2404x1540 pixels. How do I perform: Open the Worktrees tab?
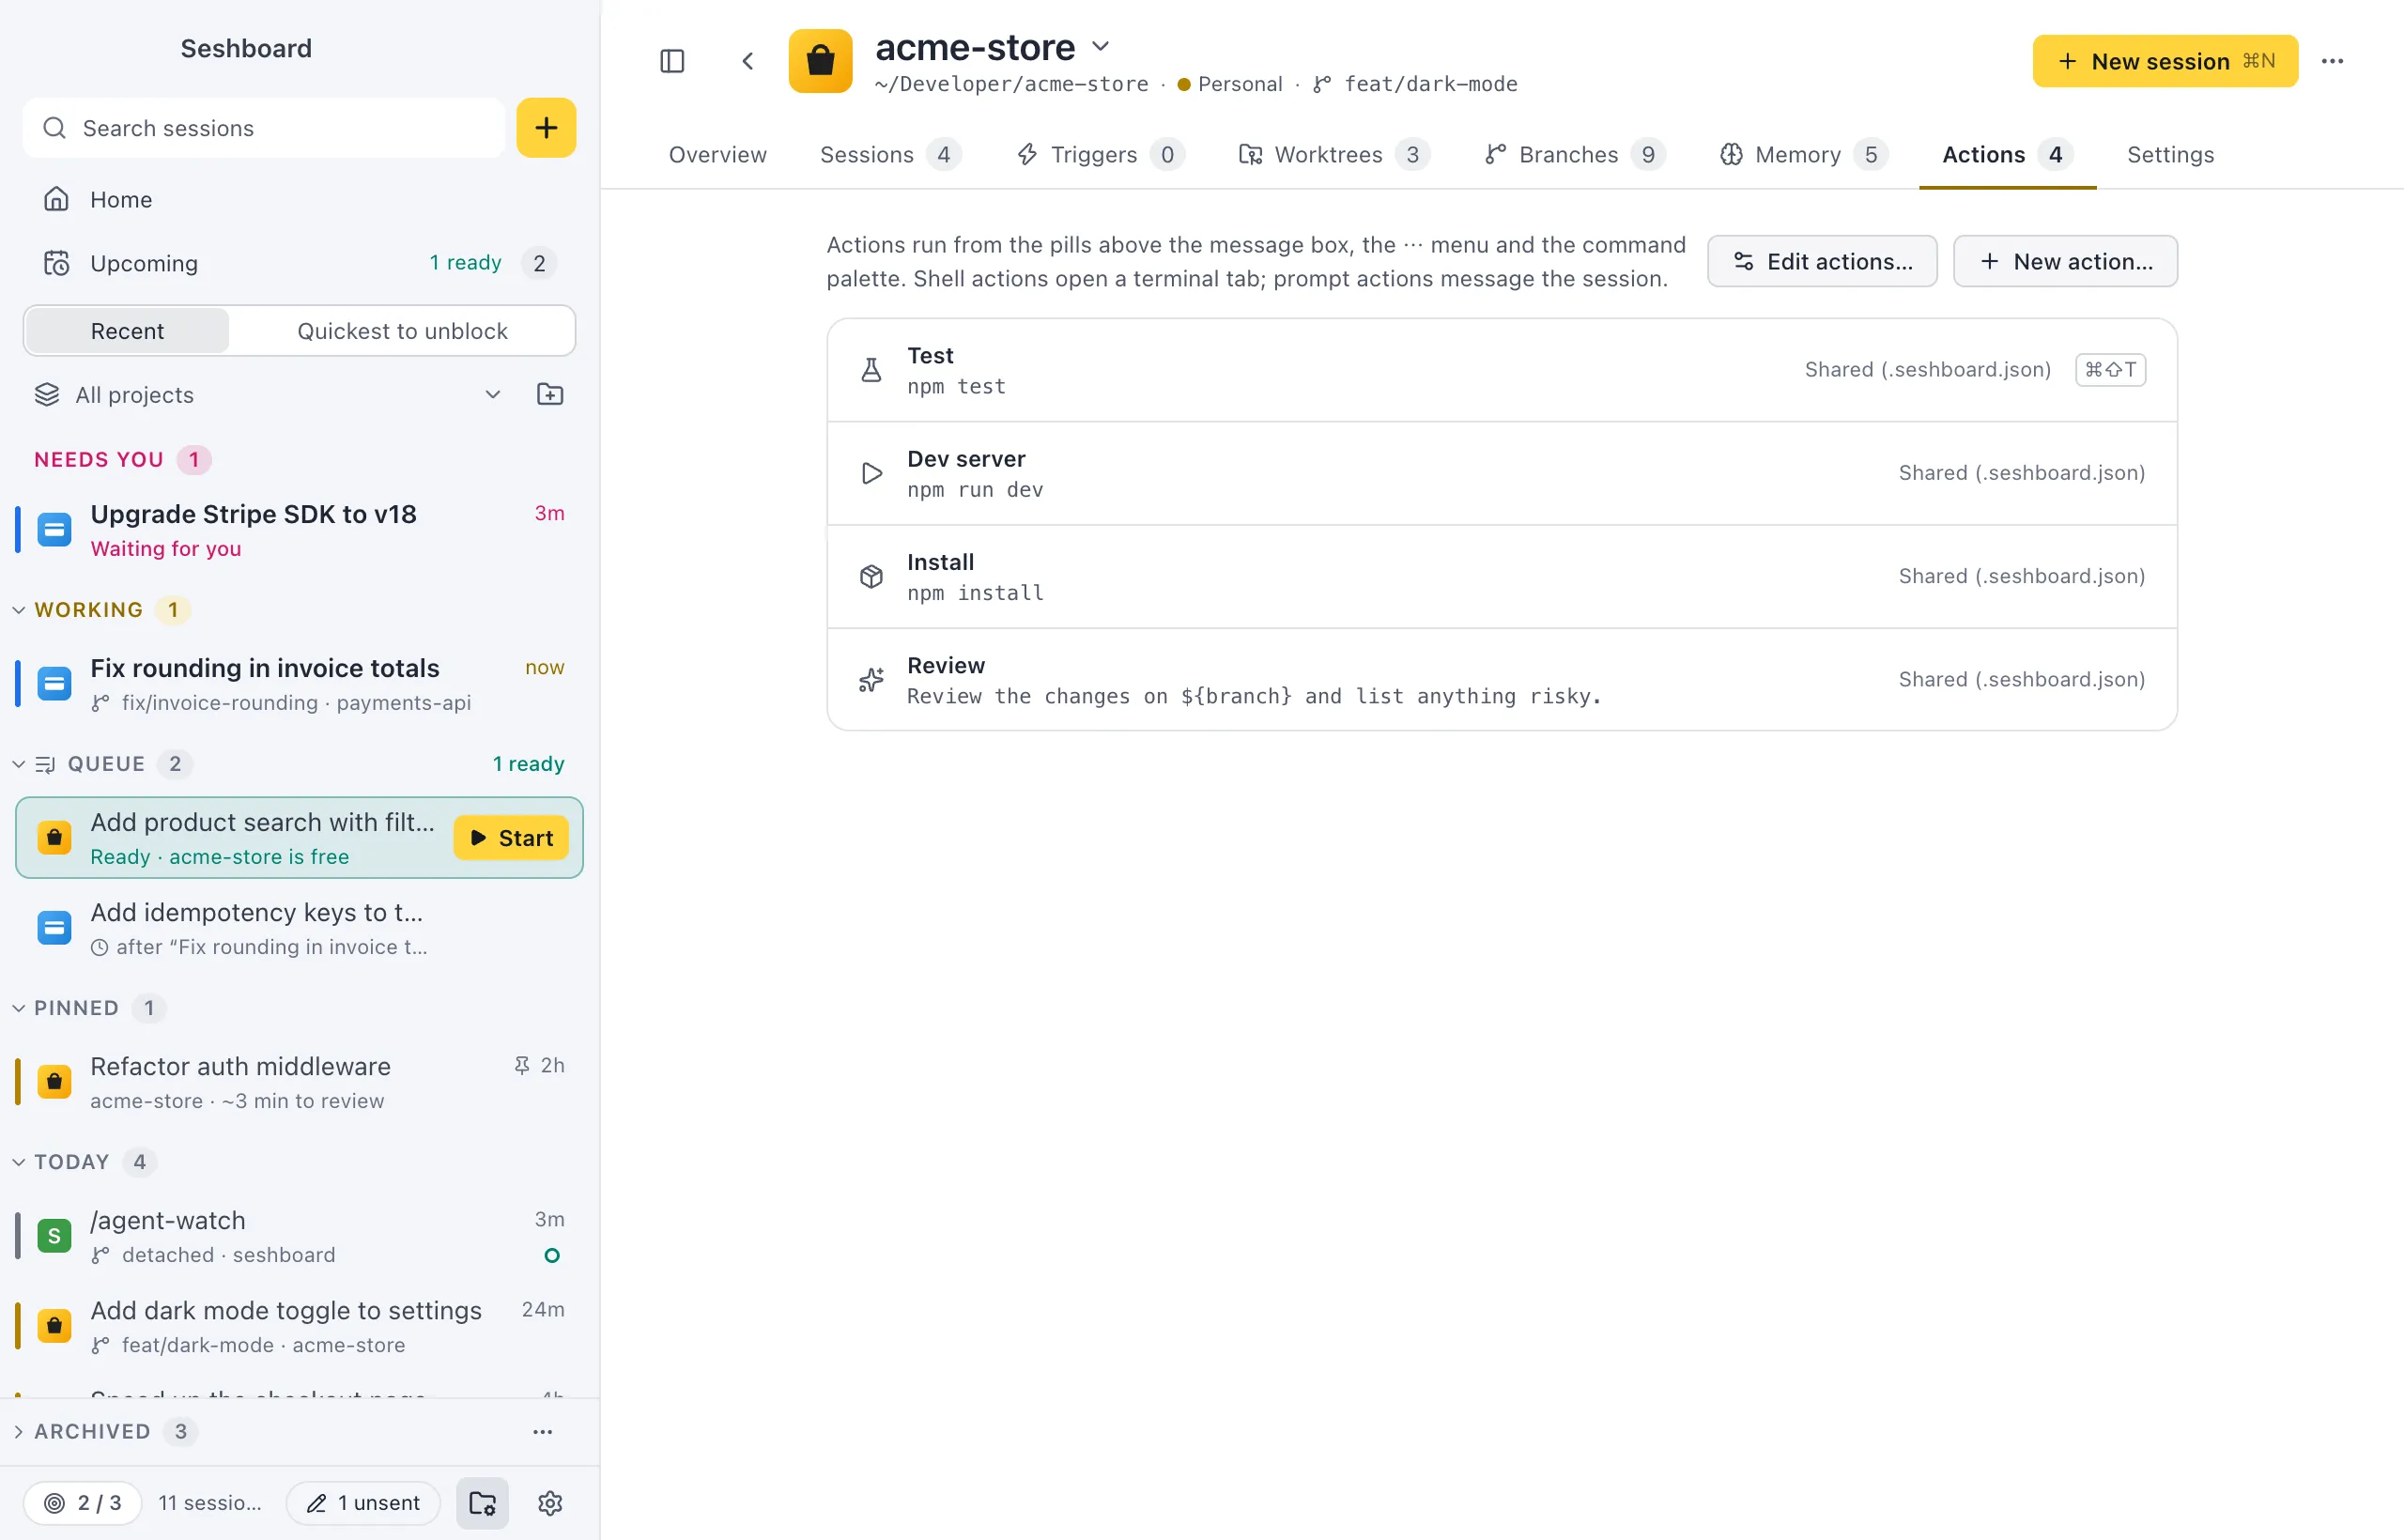click(1334, 154)
